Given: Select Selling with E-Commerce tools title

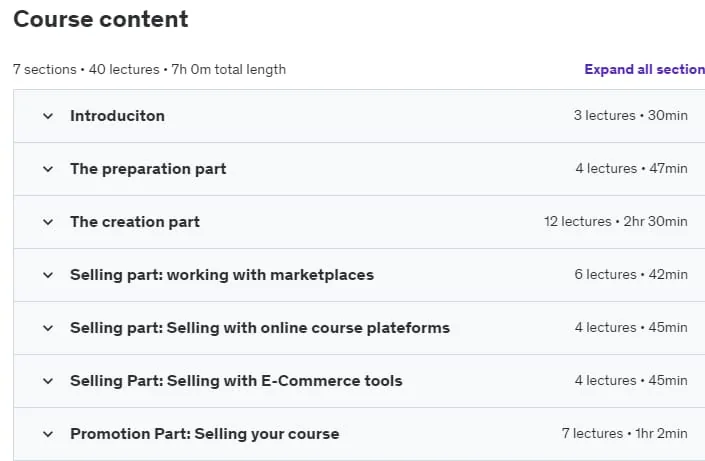Looking at the screenshot, I should click(x=236, y=381).
